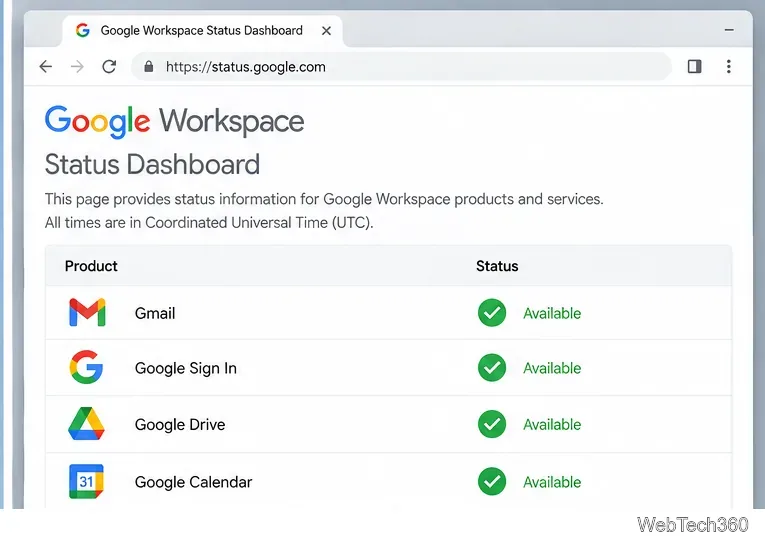Go back using the browser back arrow
This screenshot has height=551, width=765.
pyautogui.click(x=46, y=66)
